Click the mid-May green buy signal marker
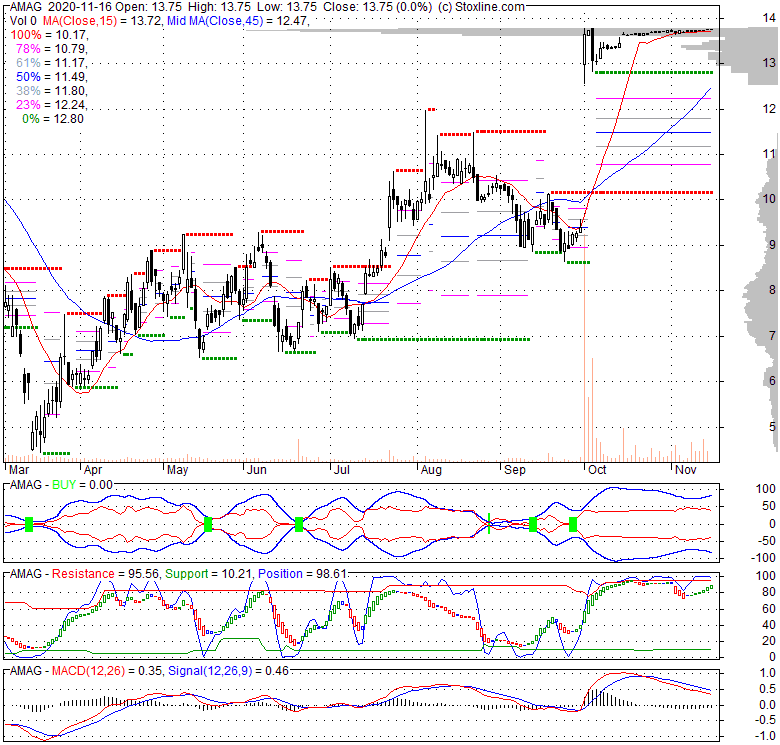This screenshot has width=780, height=745. 208,524
